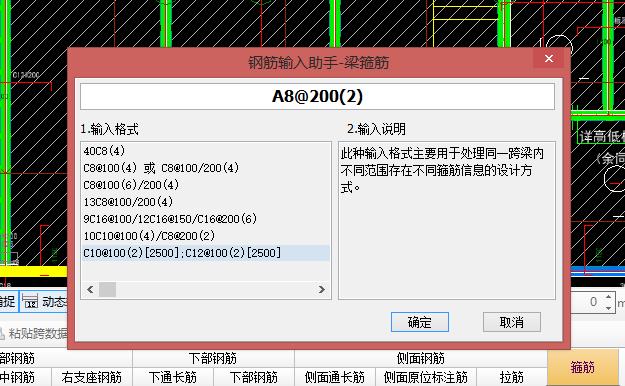Click the 动态 input toolbar icon
The width and height of the screenshot is (625, 386).
(x=30, y=302)
